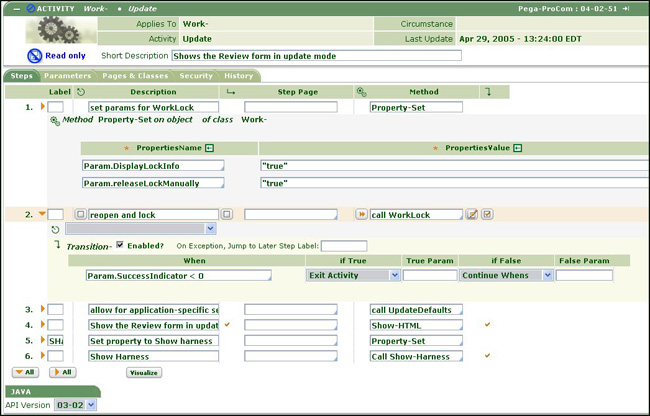
Task: Click the loop icon under step 2
Action: point(55,229)
